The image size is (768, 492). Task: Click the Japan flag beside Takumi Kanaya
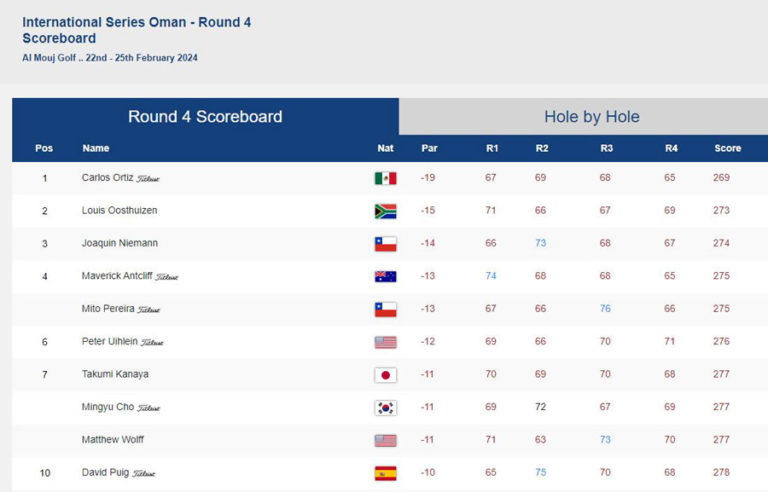point(385,375)
